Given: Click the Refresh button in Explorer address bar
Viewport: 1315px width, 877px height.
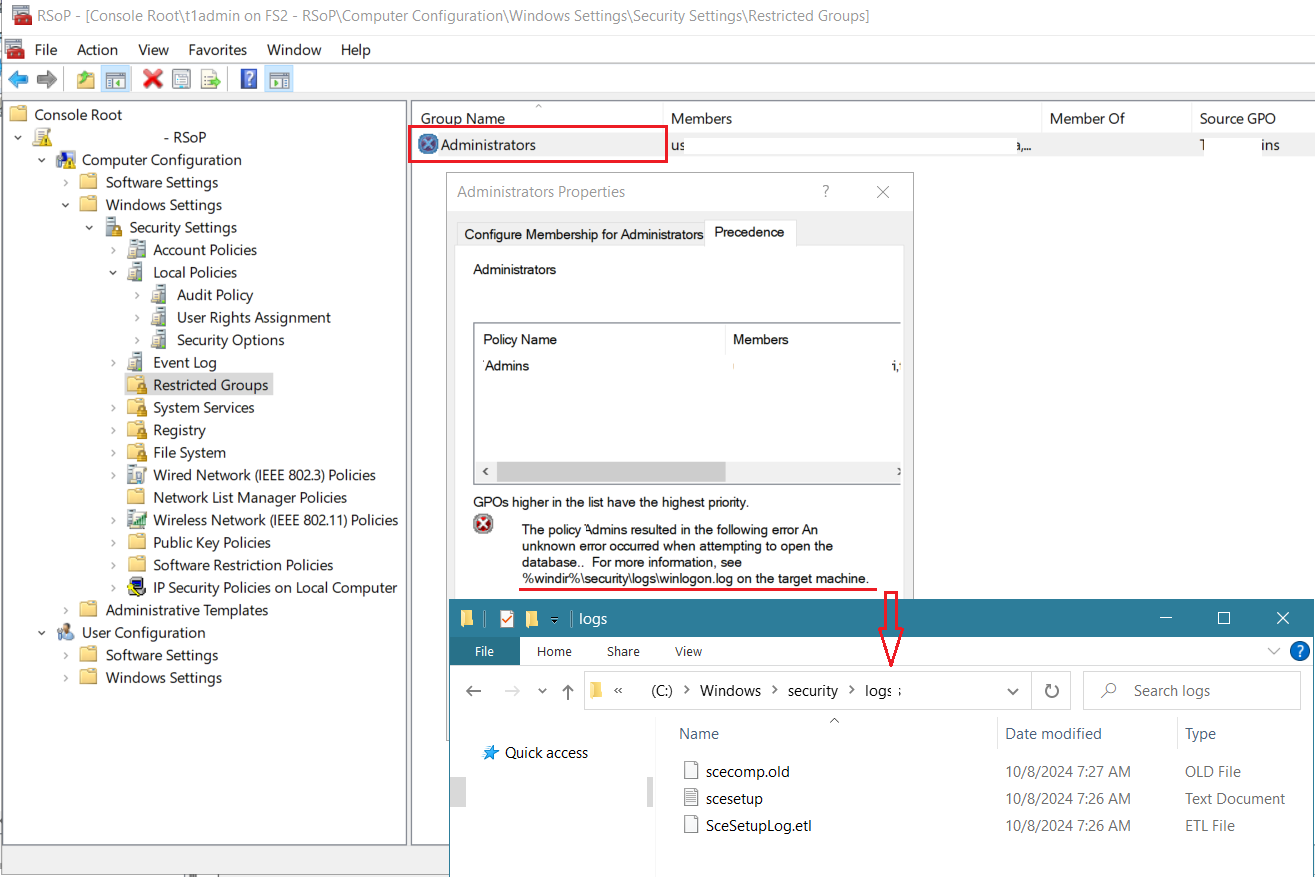Looking at the screenshot, I should click(1051, 691).
